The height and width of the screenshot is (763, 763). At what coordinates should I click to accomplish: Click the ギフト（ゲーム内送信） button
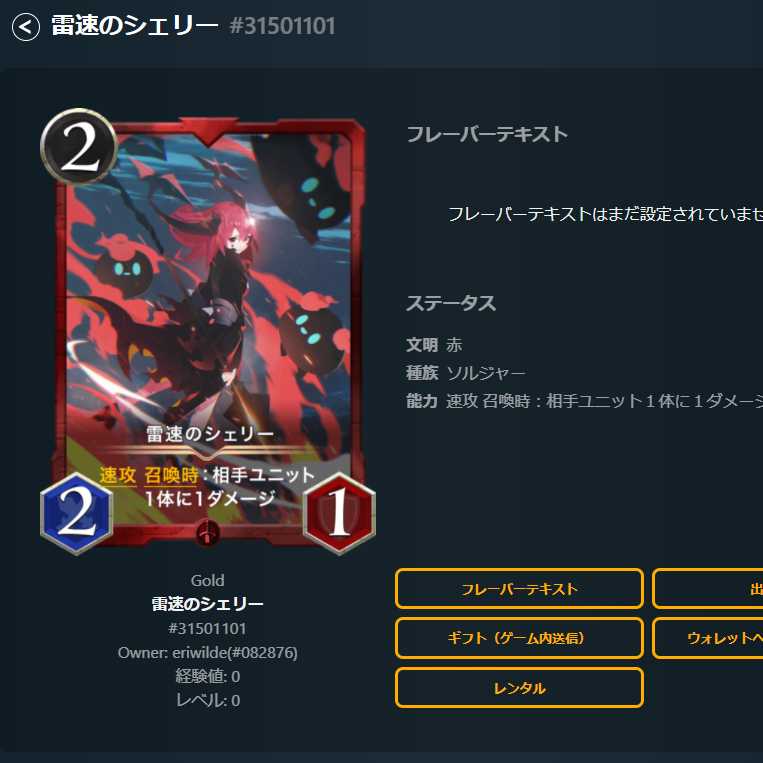[519, 638]
